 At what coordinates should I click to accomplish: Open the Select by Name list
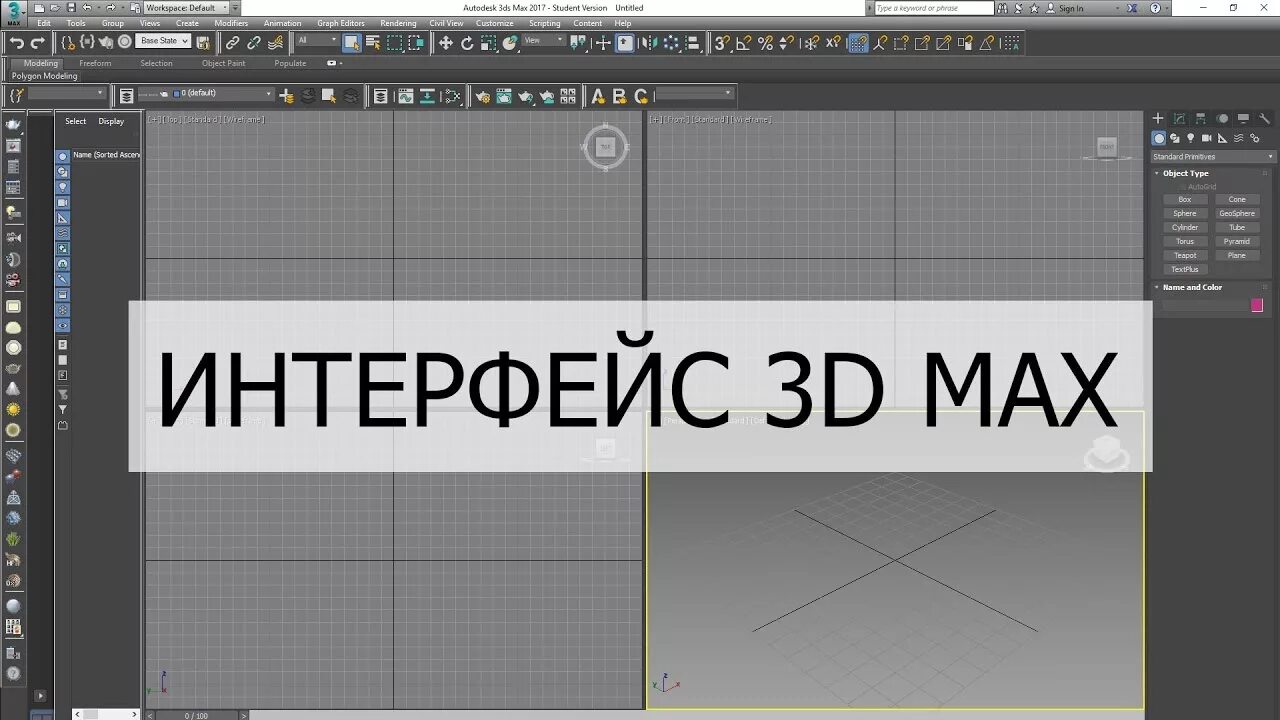373,43
